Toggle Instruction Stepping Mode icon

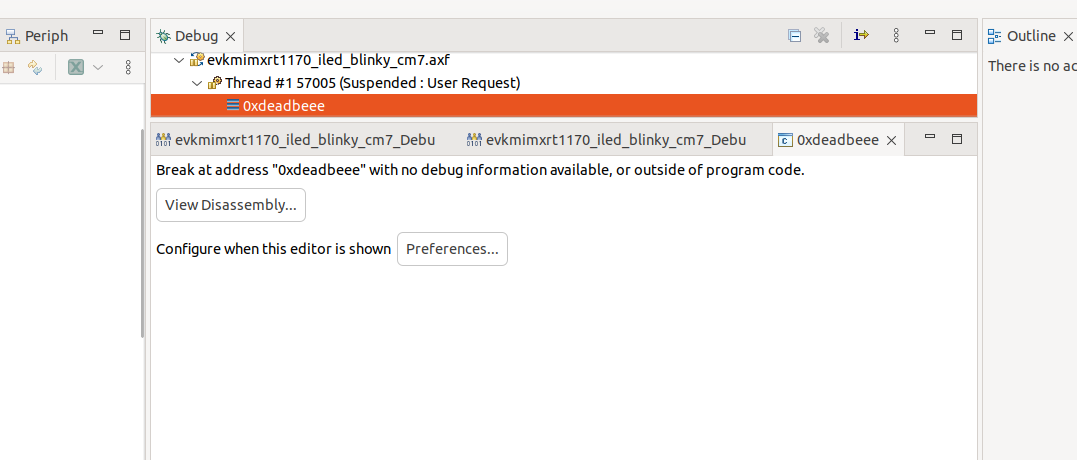(861, 36)
